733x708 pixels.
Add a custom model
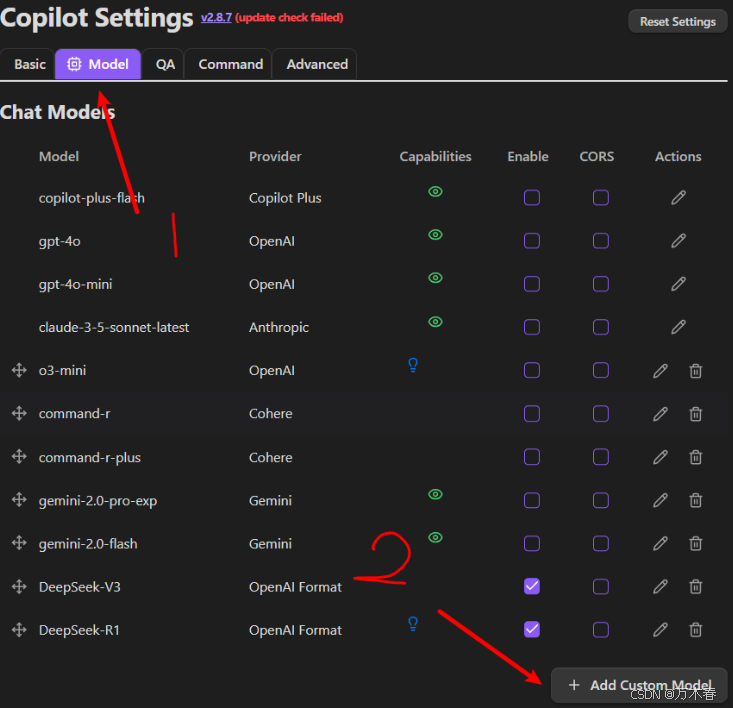(x=639, y=685)
